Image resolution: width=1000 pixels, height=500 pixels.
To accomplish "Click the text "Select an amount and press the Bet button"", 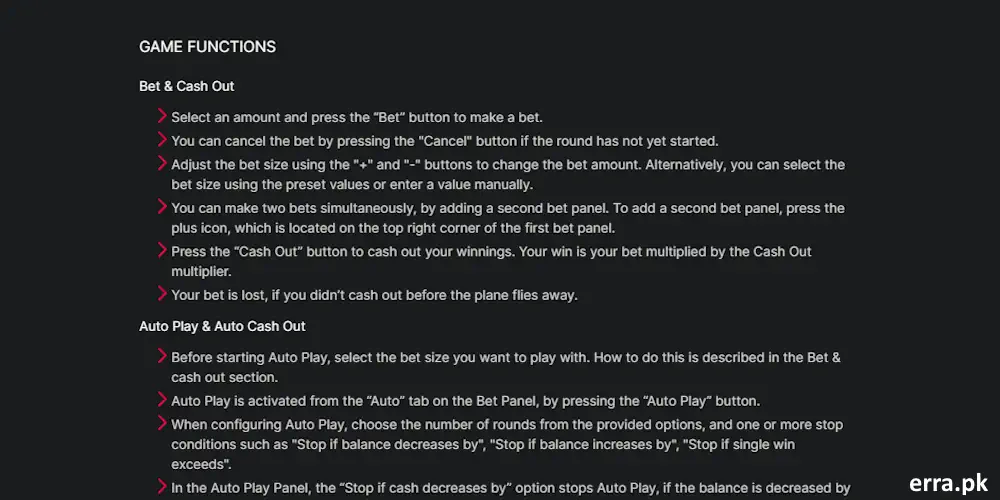I will click(x=357, y=118).
